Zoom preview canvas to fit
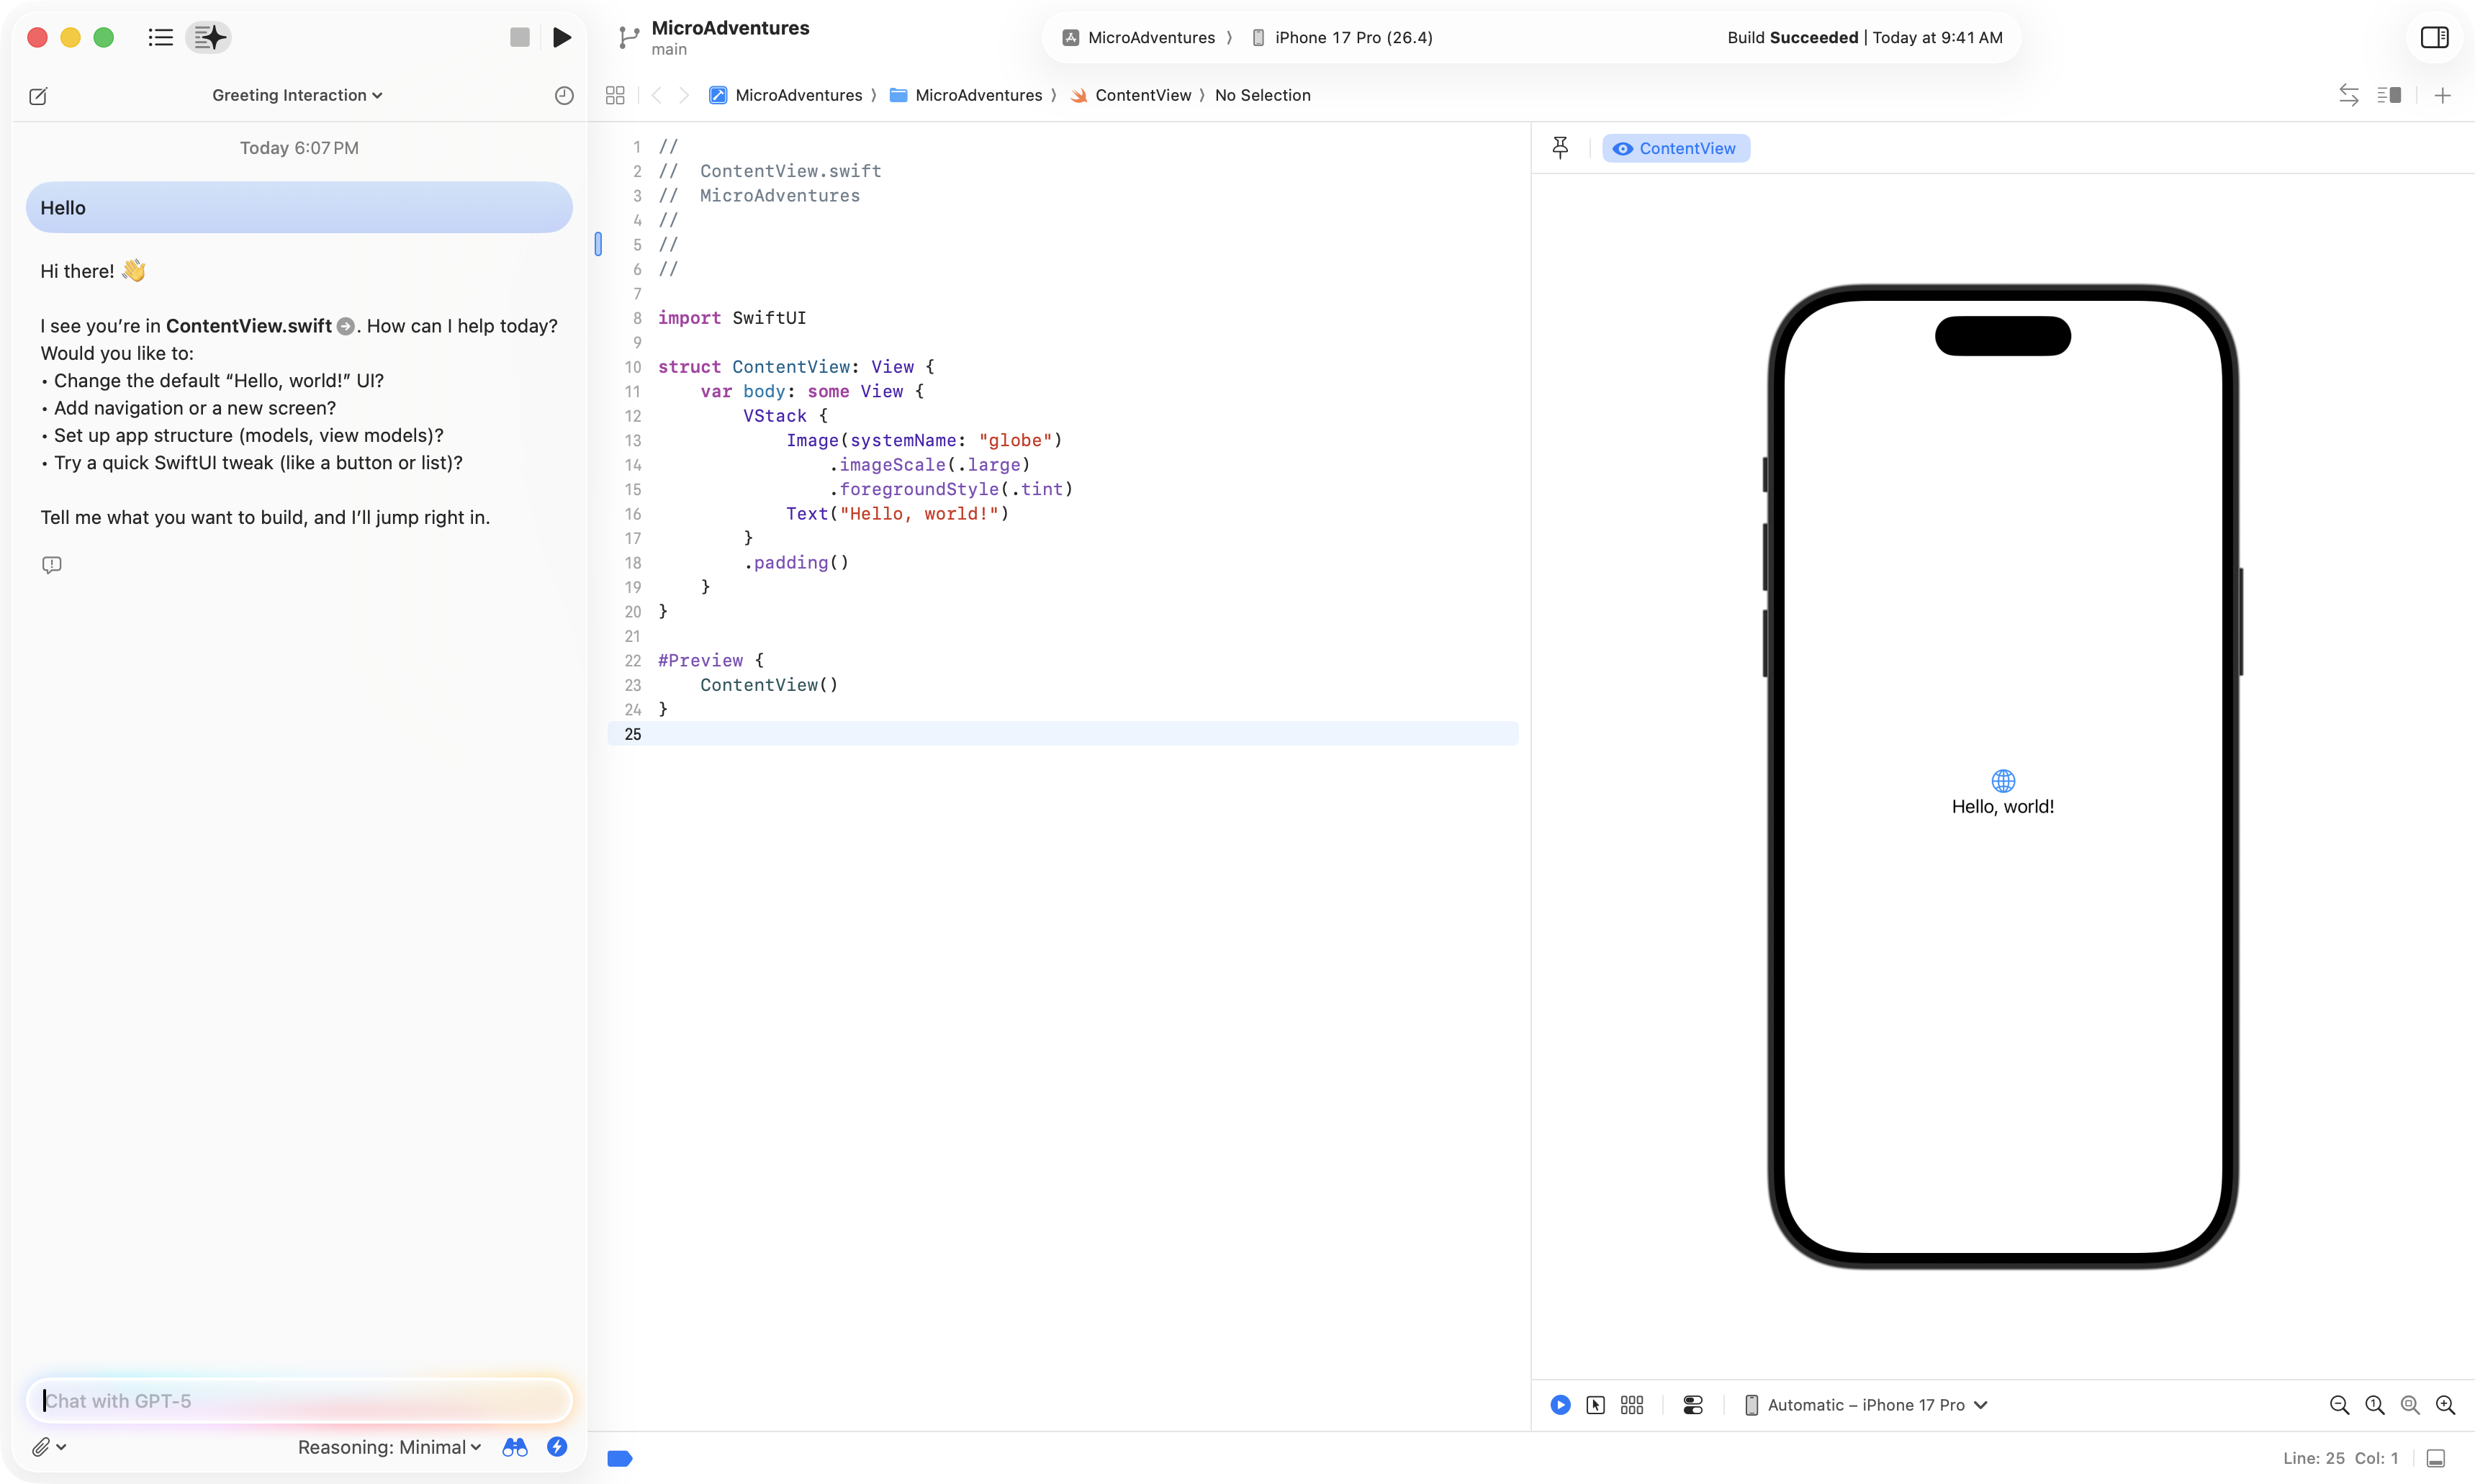Screen dimensions: 2475x1484 [2410, 1405]
